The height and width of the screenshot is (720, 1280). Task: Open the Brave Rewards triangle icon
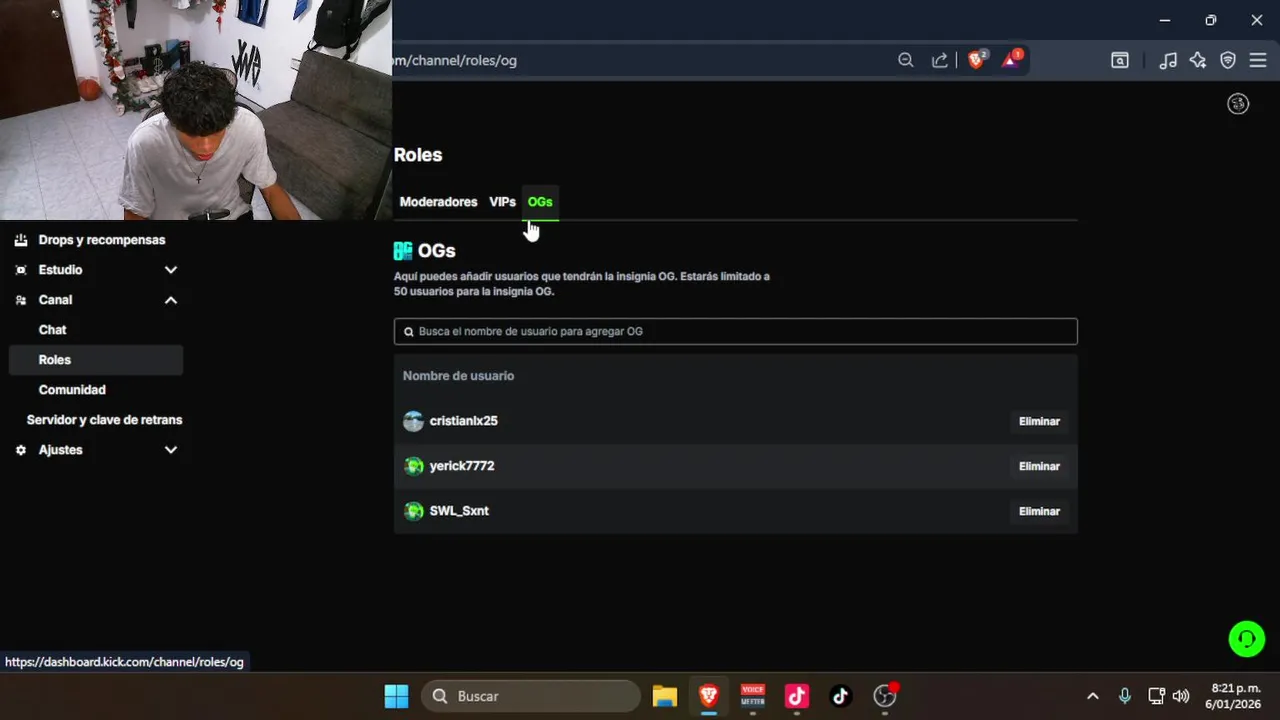(1011, 59)
